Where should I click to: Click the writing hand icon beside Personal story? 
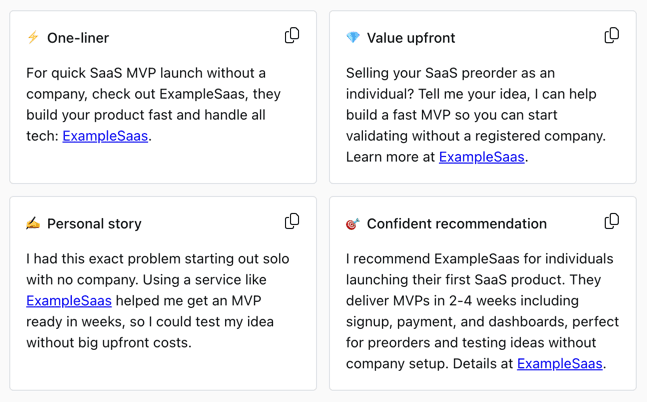pyautogui.click(x=33, y=224)
